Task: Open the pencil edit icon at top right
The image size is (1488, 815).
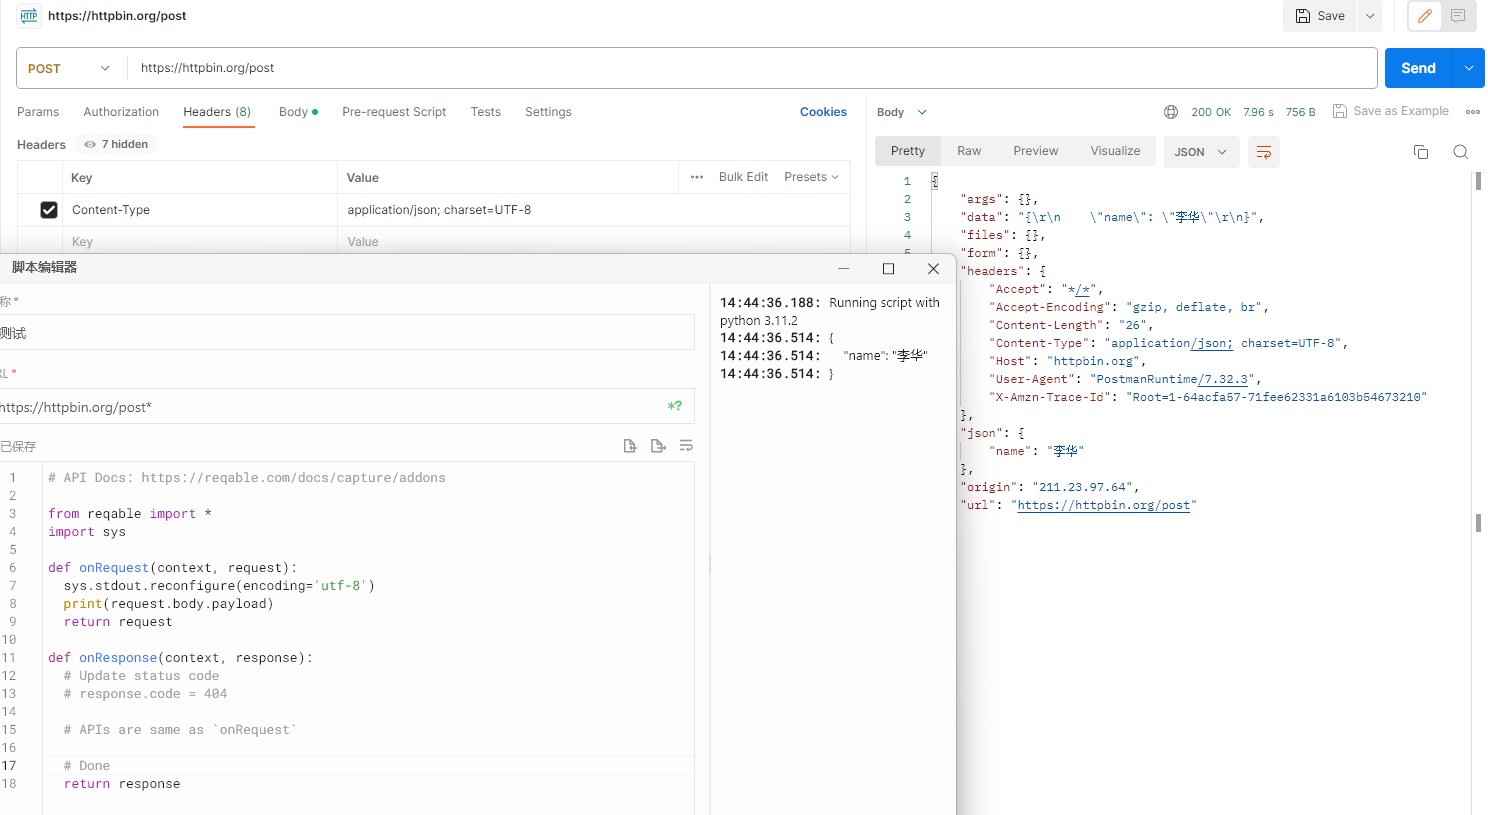Action: (x=1425, y=16)
